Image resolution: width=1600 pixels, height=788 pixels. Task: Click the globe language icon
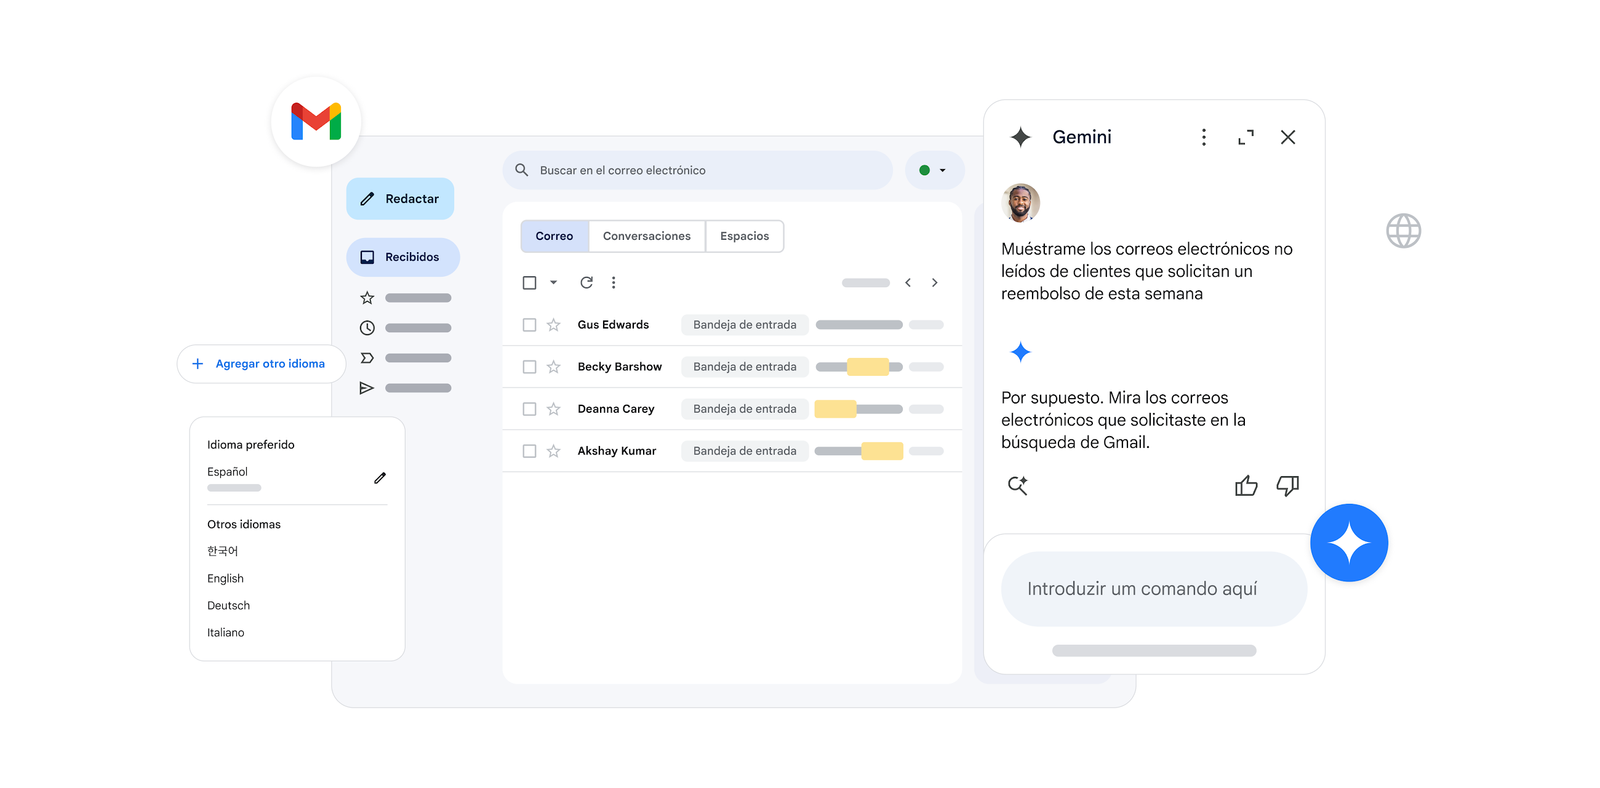1403,231
